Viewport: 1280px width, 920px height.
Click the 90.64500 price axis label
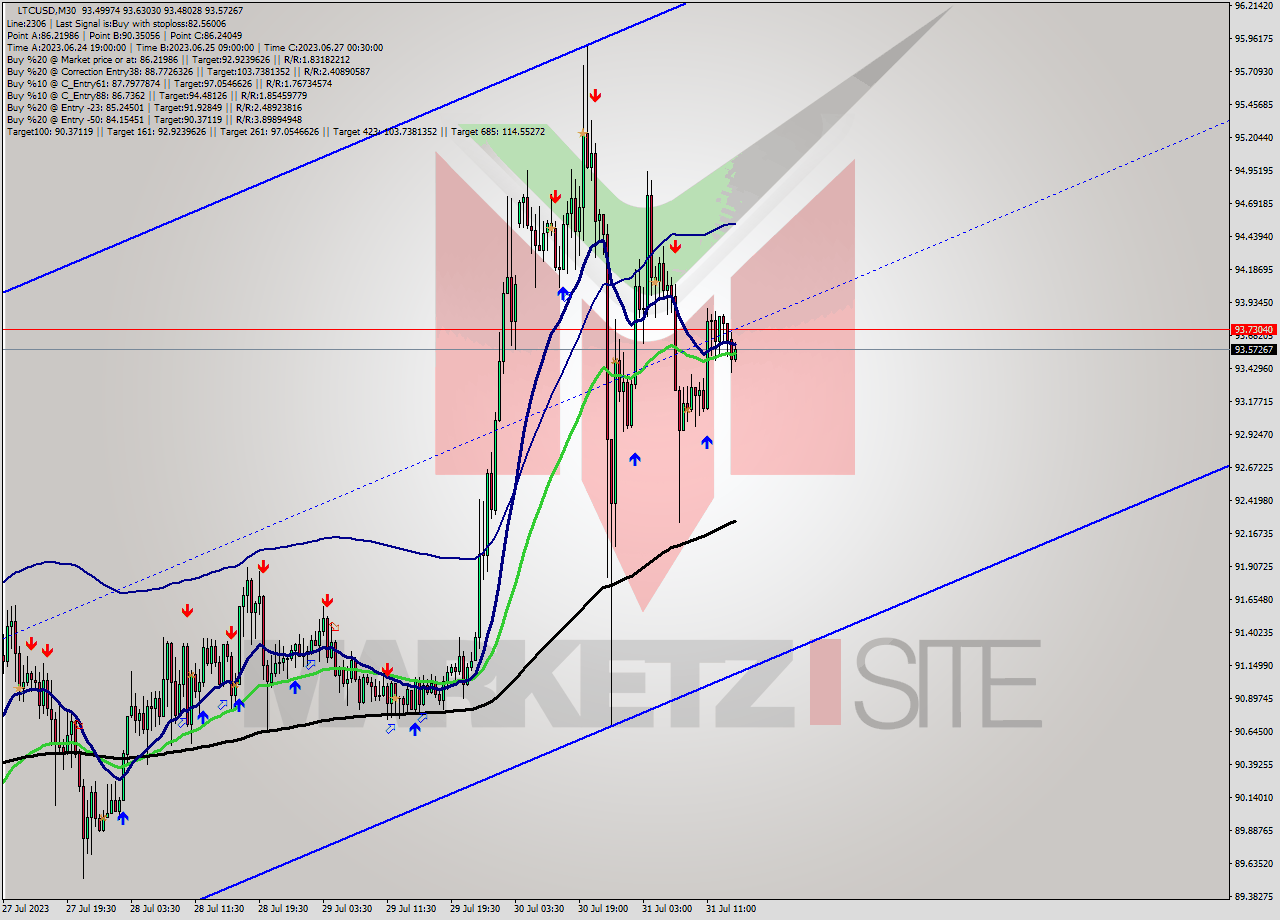click(x=1253, y=731)
